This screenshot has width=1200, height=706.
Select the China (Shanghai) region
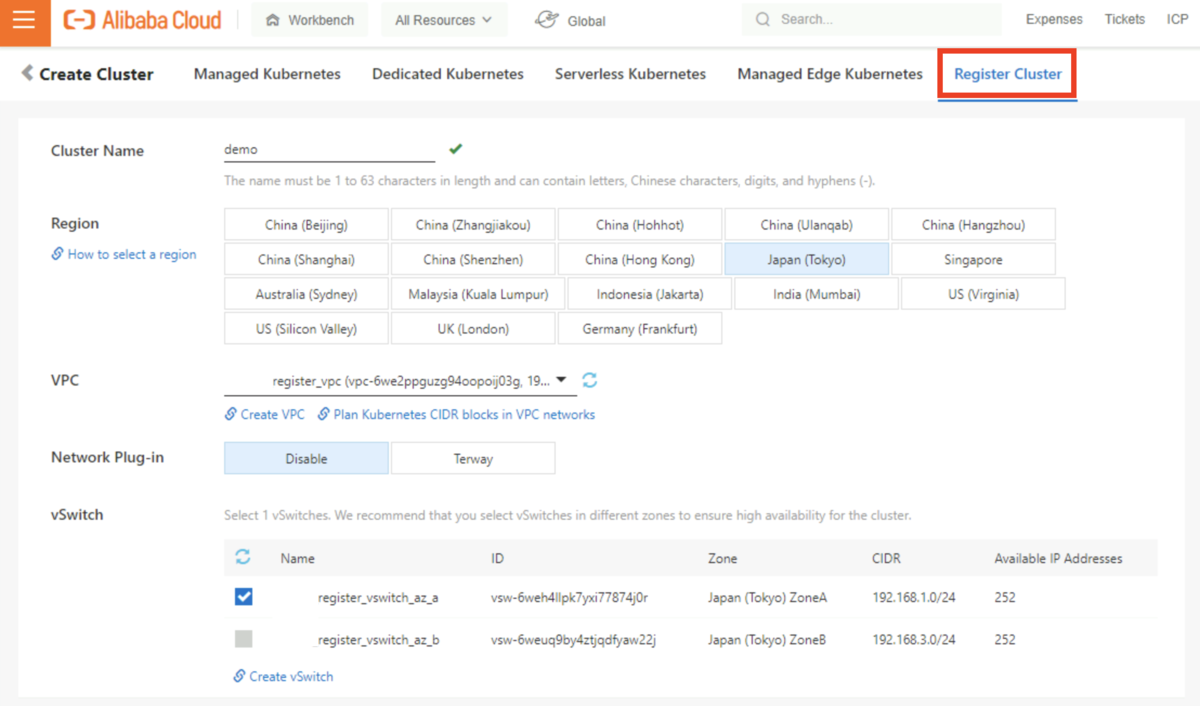pos(306,259)
